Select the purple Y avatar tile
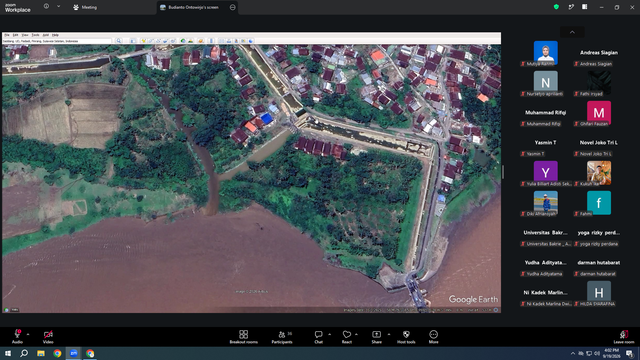This screenshot has width=640, height=360. point(545,173)
